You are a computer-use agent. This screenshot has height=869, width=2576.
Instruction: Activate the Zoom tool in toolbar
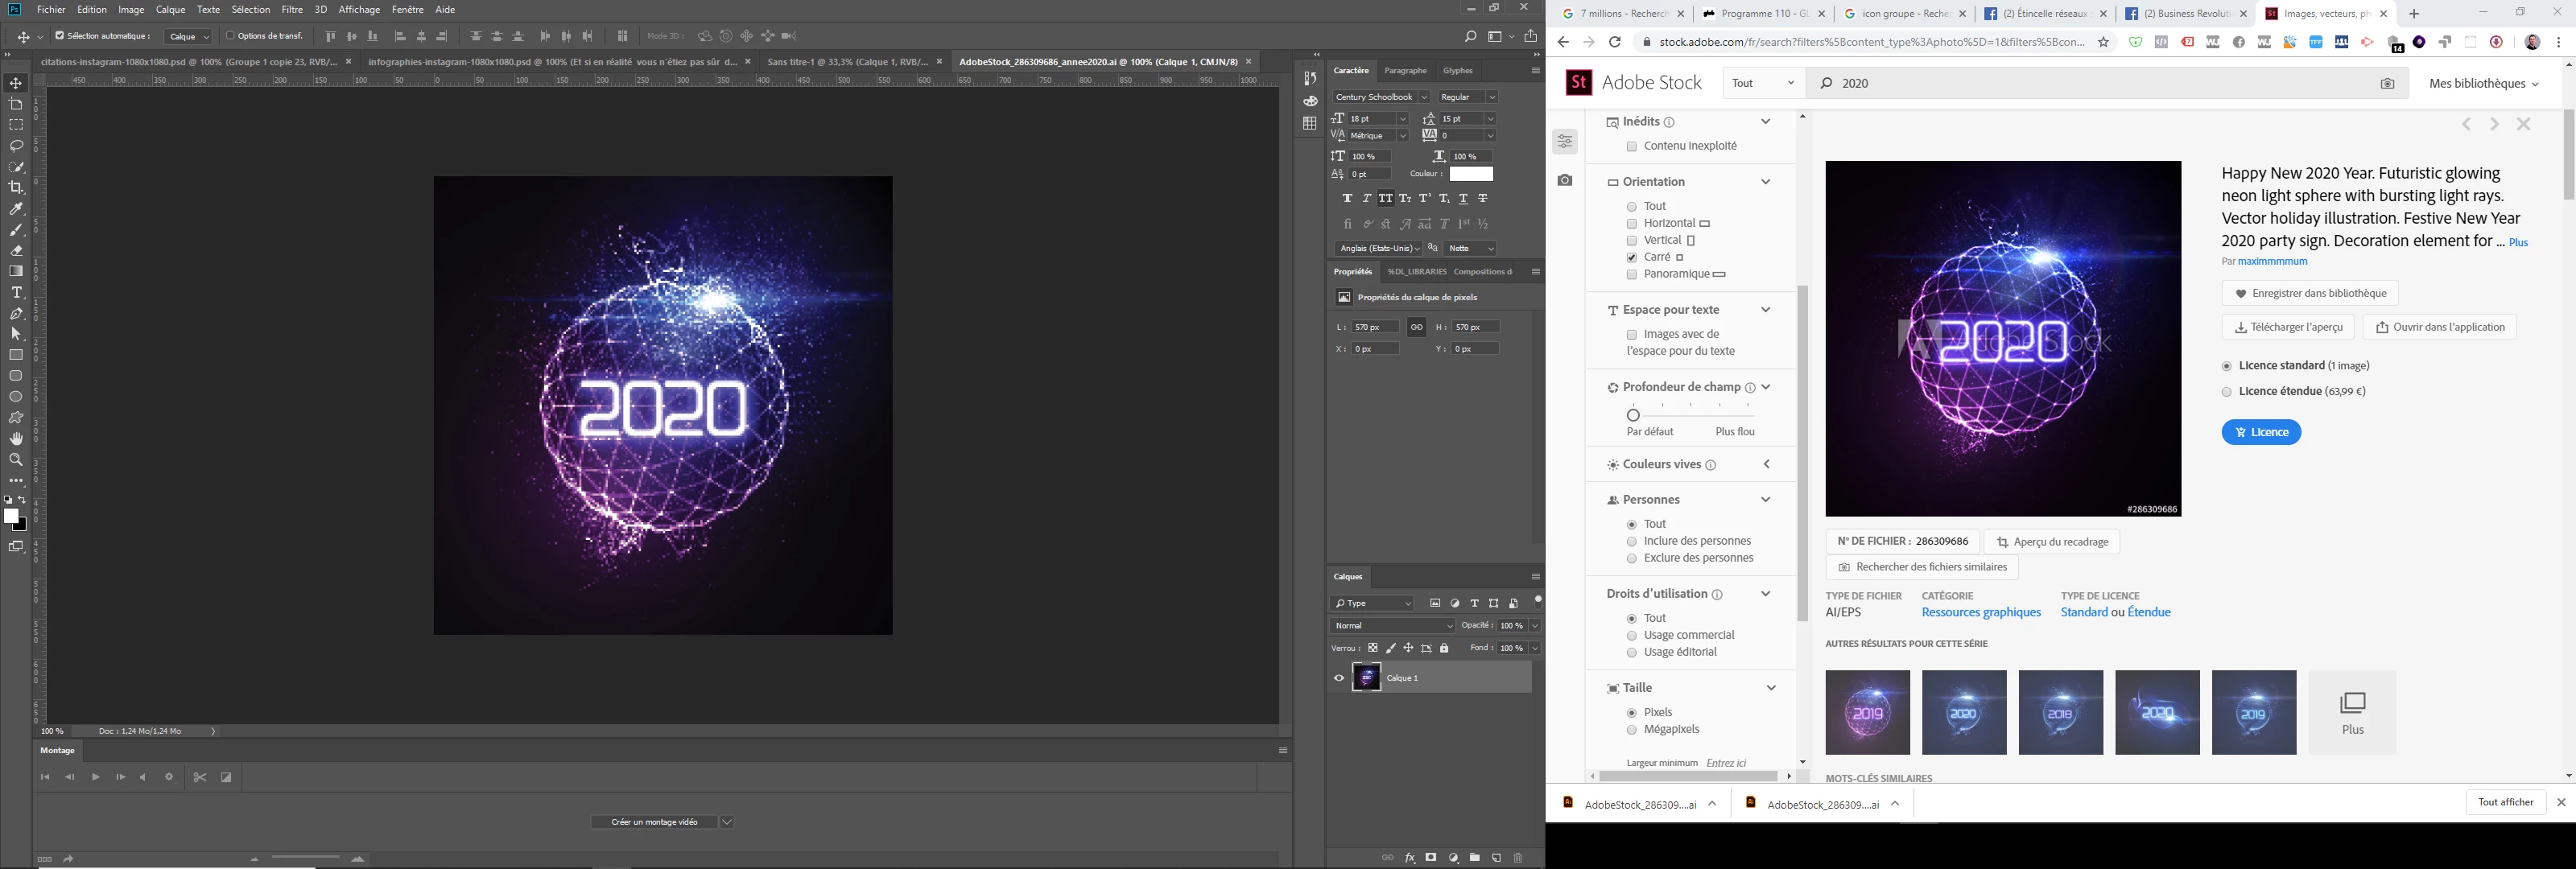coord(16,460)
